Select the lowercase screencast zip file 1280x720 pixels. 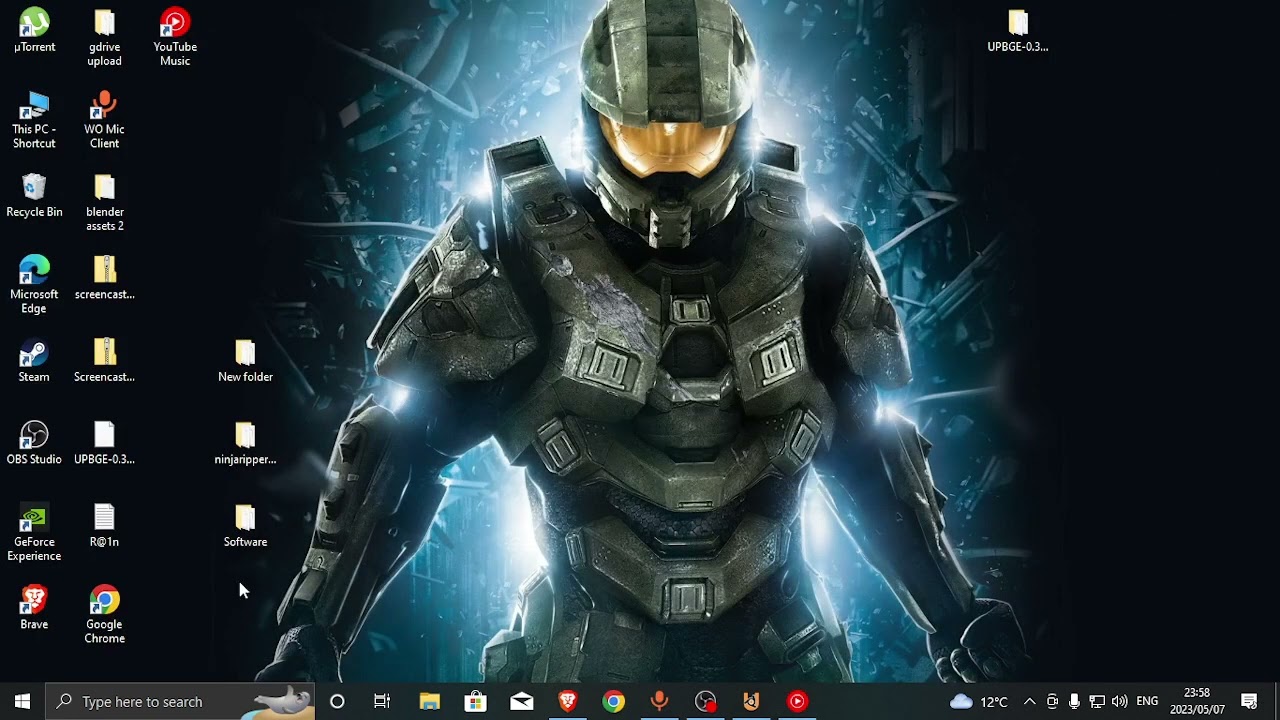coord(104,278)
